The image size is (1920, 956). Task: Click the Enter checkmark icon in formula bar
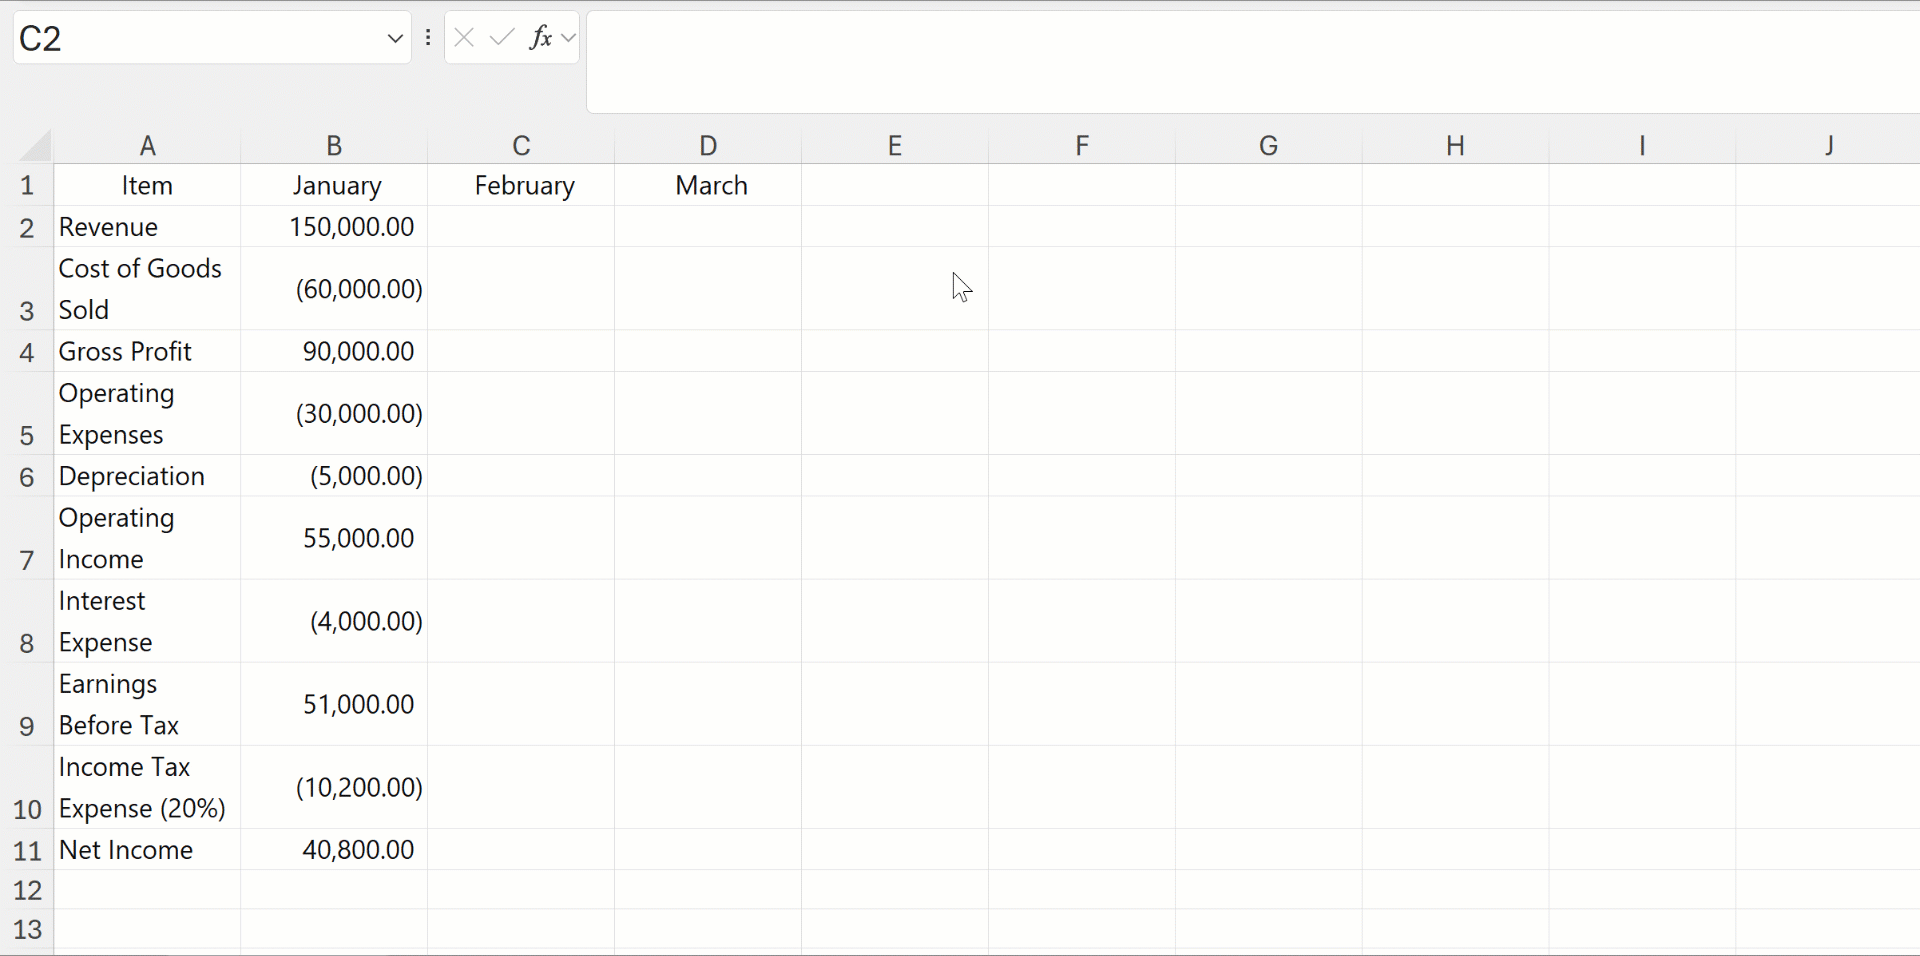tap(502, 38)
